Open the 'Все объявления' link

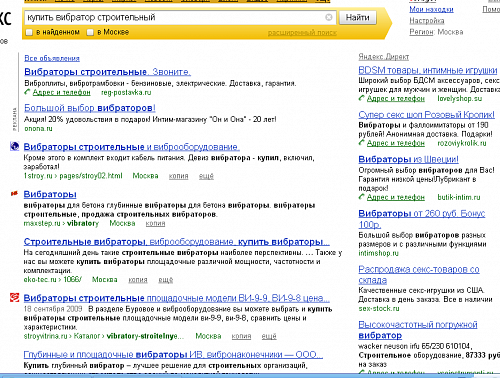point(52,58)
